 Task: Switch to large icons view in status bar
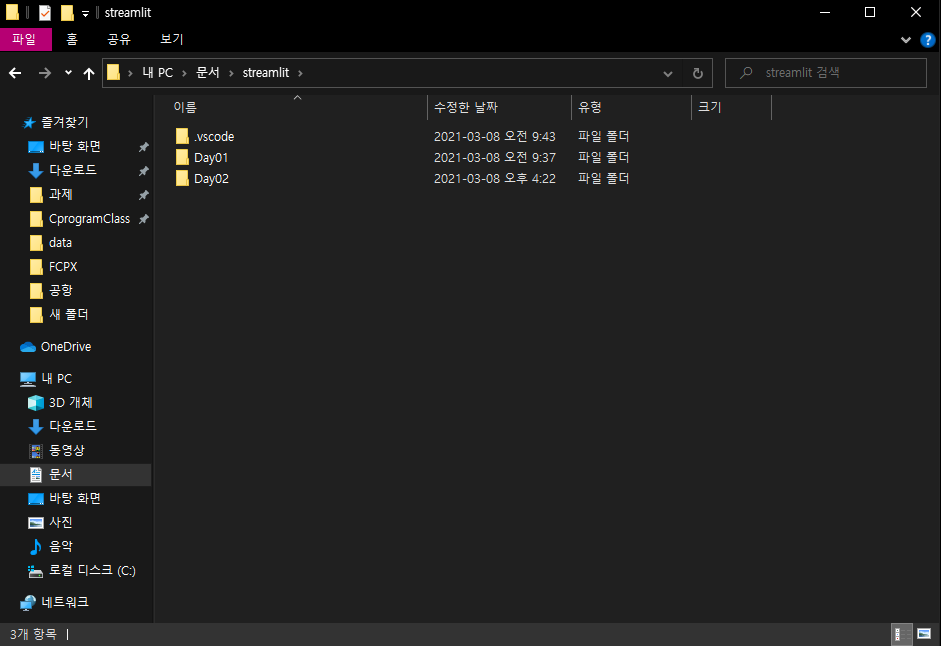(924, 634)
